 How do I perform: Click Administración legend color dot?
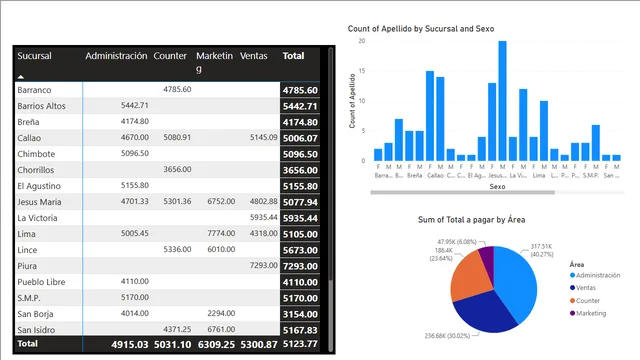point(572,275)
